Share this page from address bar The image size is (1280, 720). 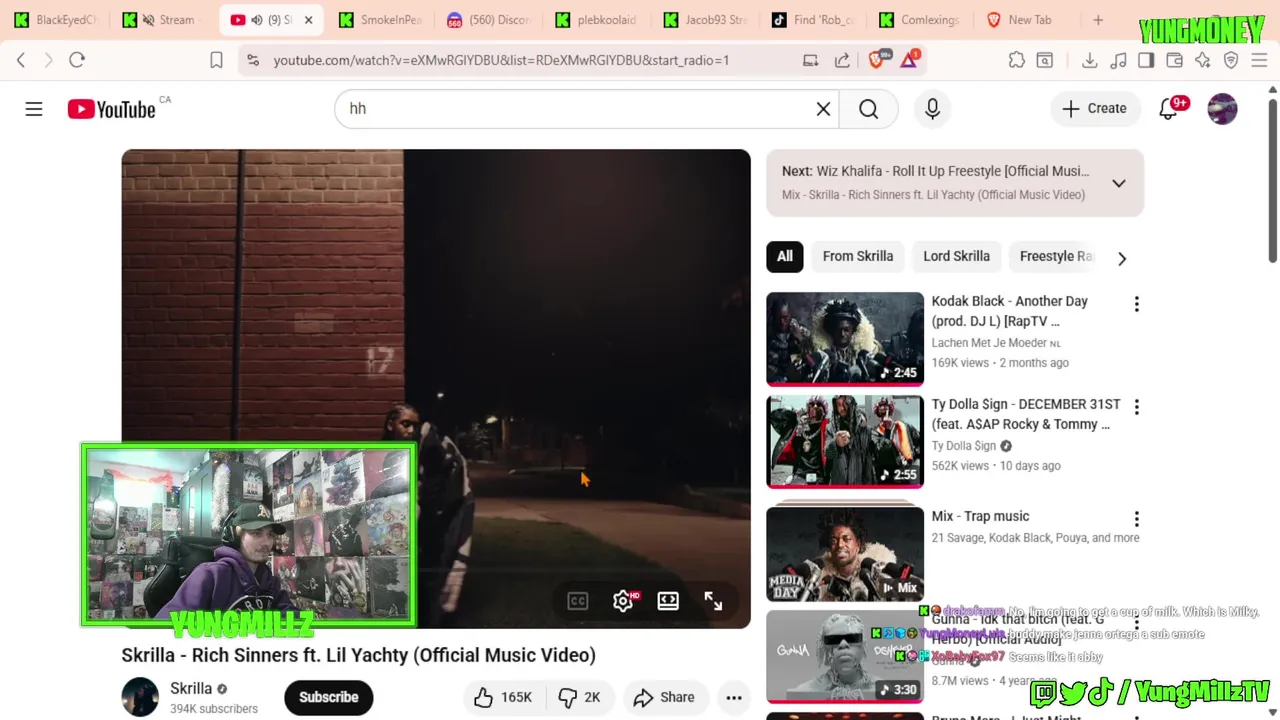[842, 60]
